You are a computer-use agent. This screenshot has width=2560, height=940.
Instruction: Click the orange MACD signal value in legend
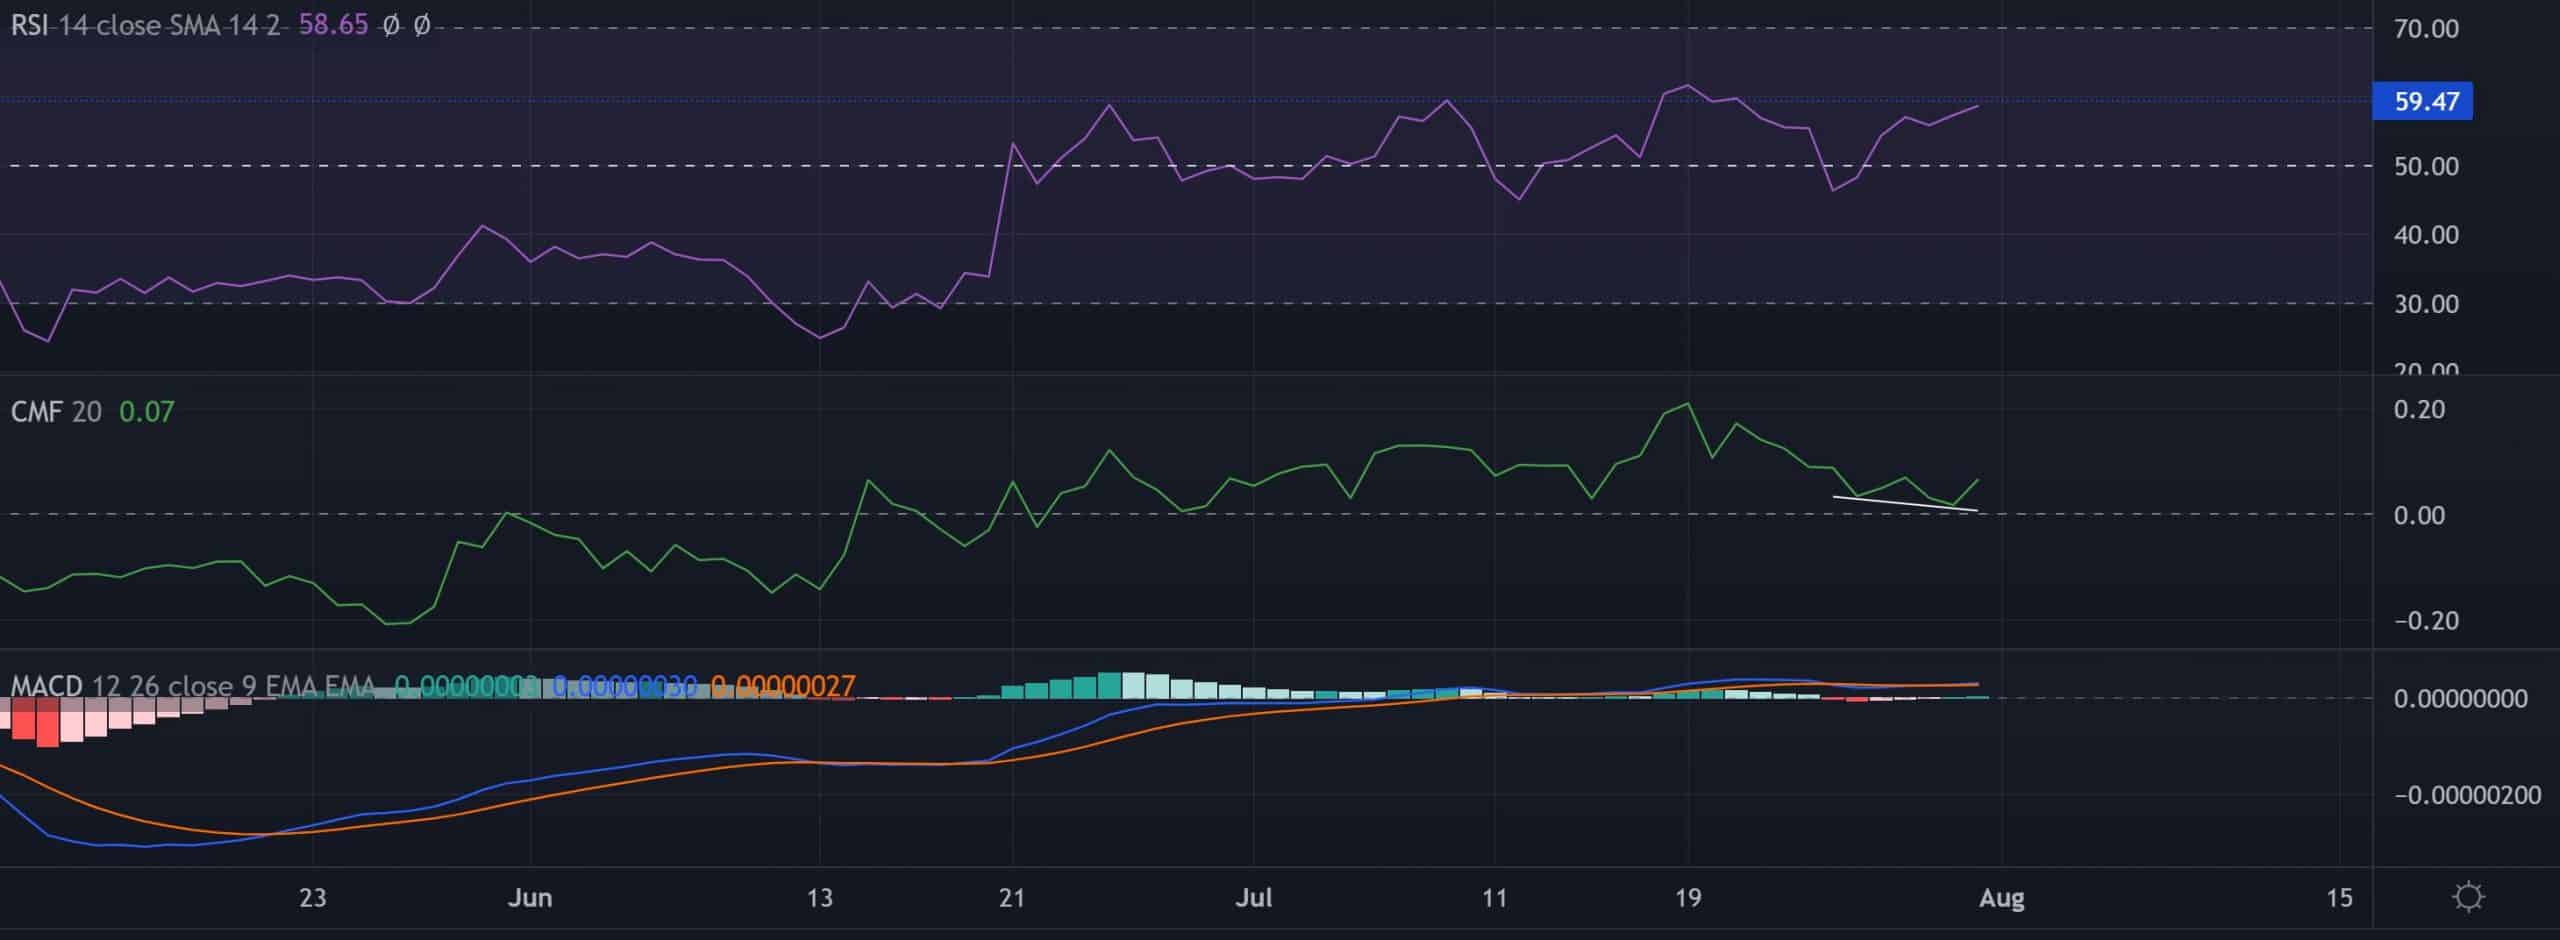tap(783, 686)
